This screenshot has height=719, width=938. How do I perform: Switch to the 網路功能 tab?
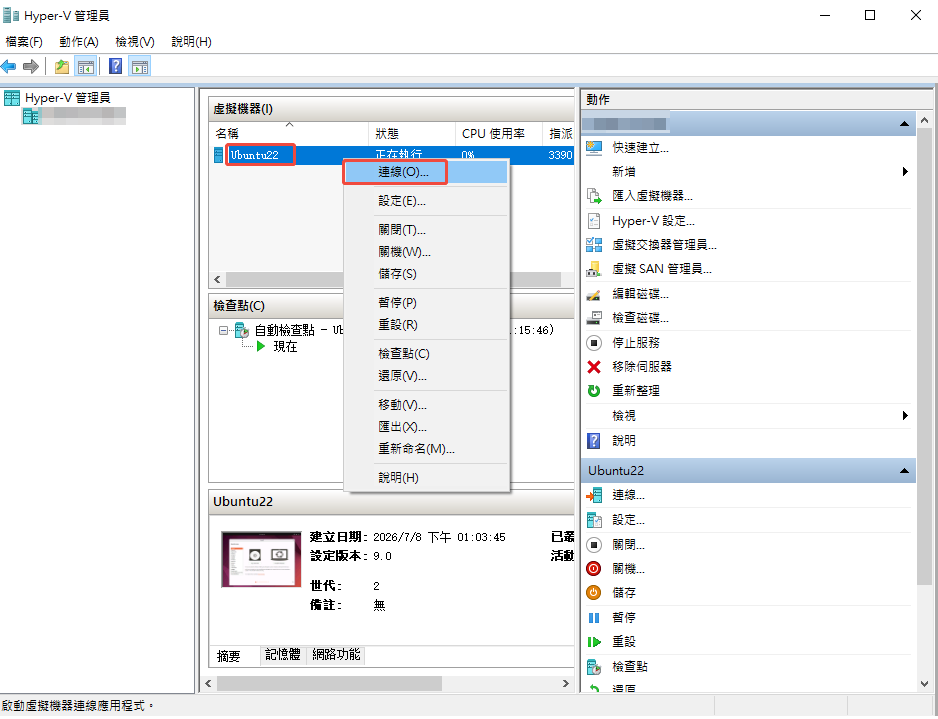(x=336, y=655)
